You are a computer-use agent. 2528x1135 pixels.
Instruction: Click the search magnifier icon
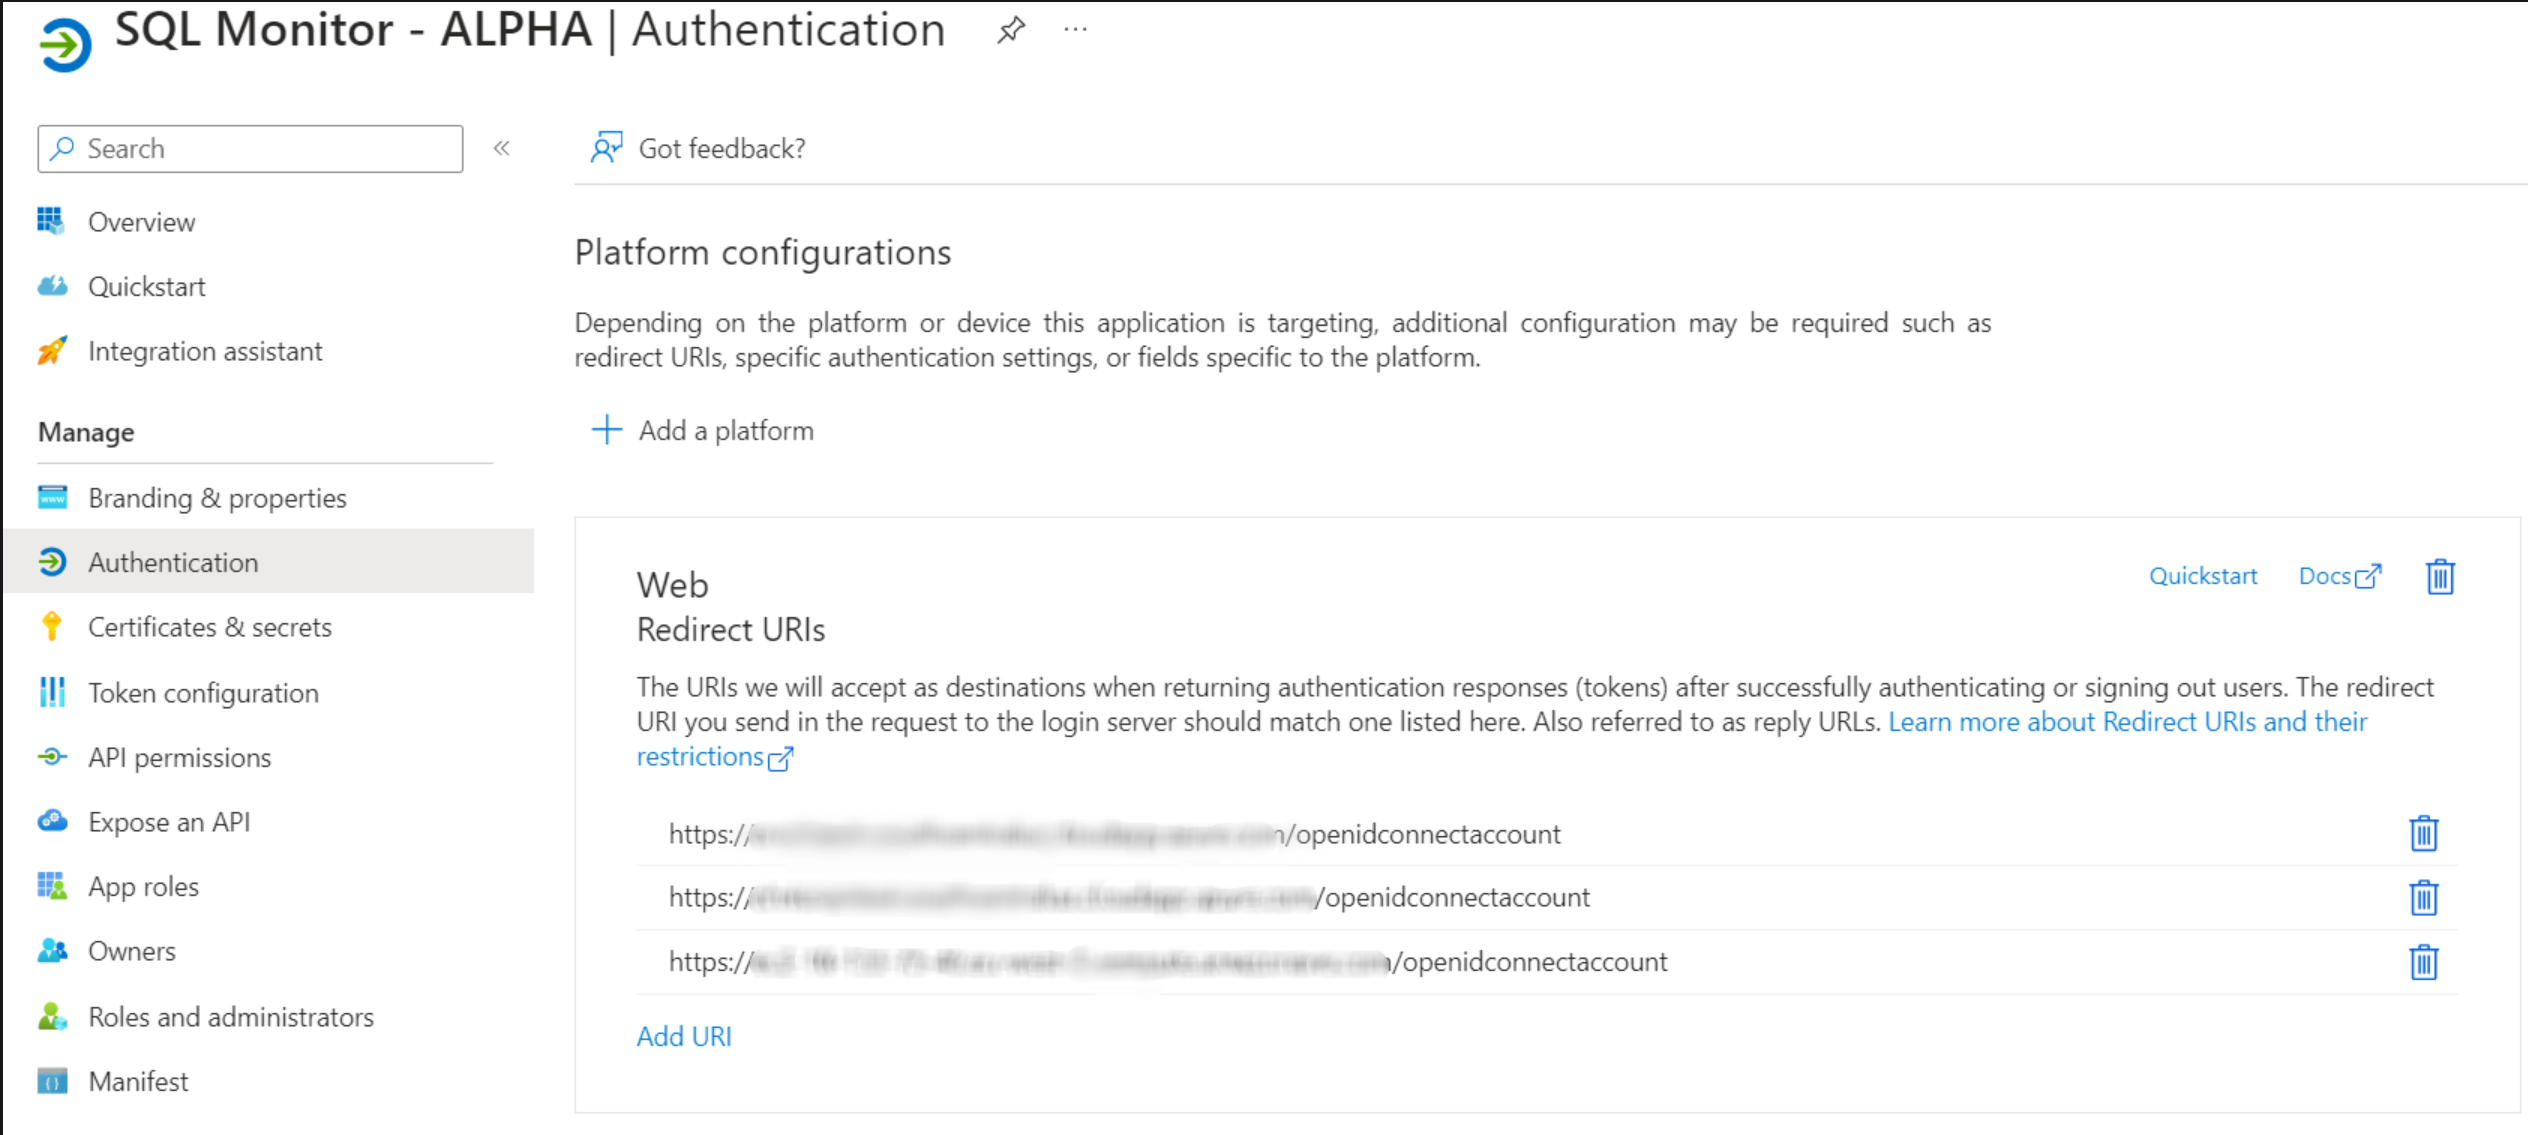[x=63, y=148]
